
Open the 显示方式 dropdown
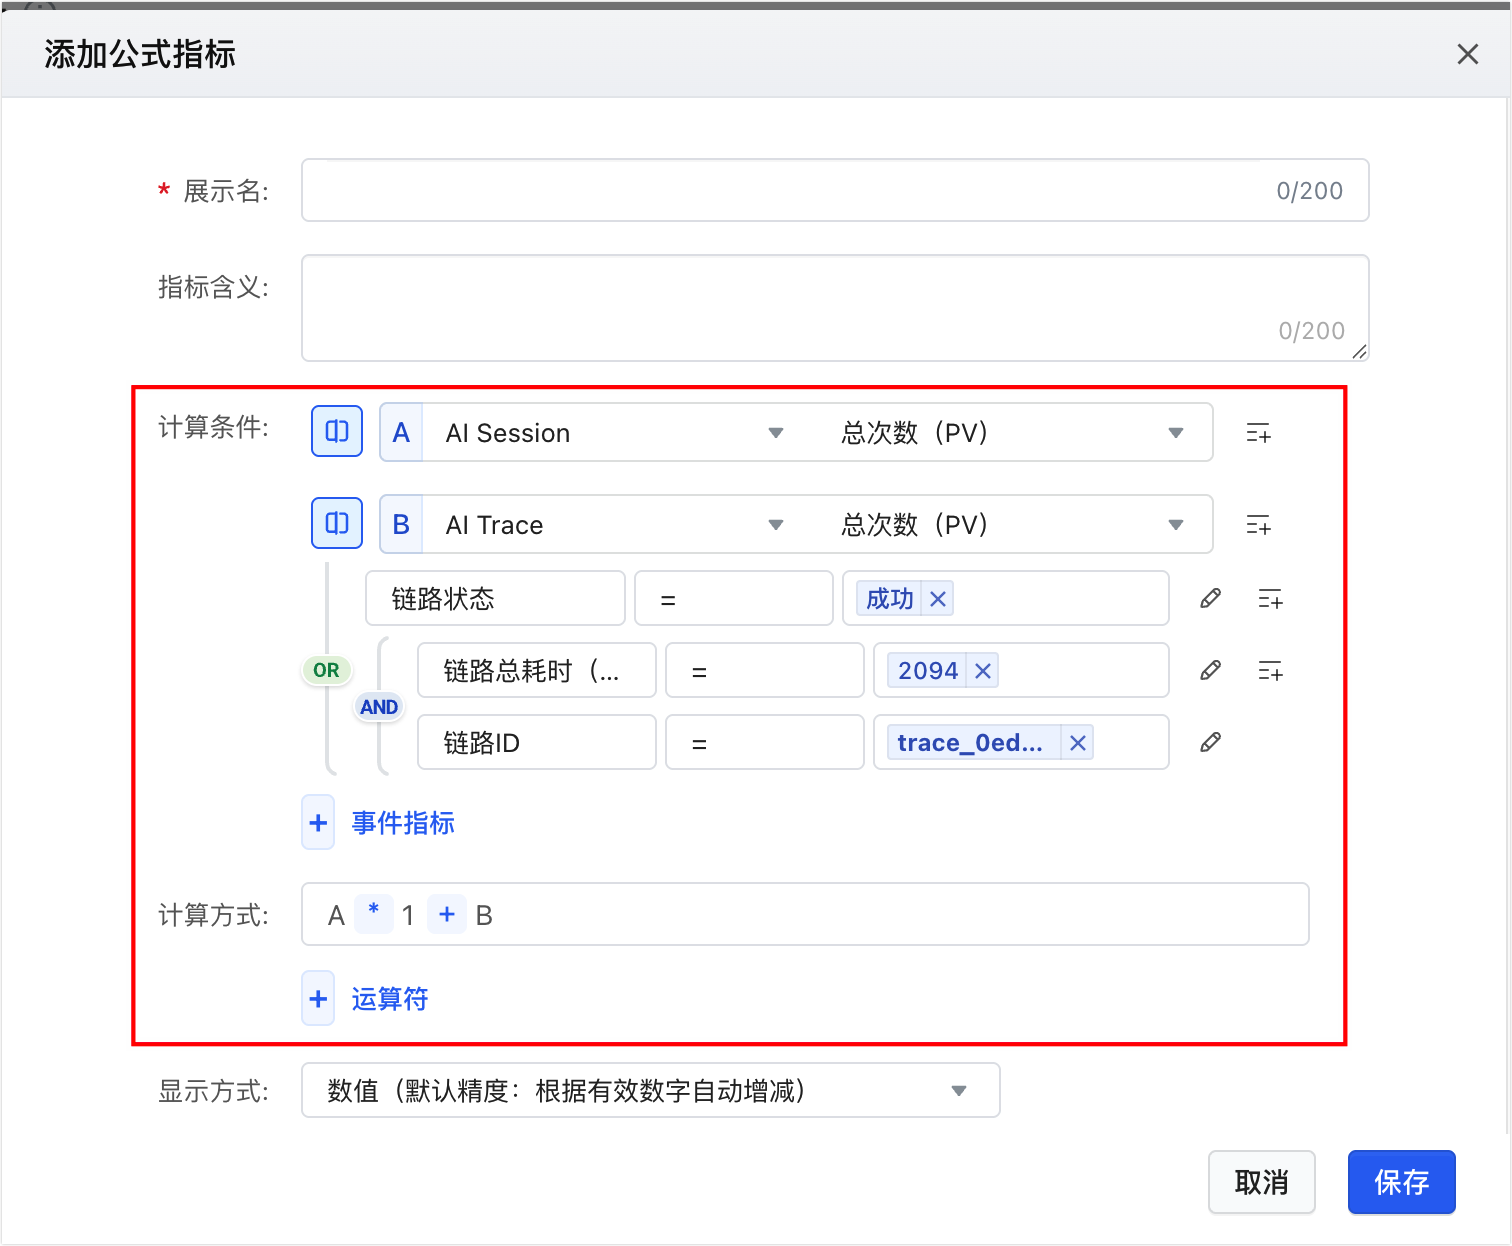[651, 1090]
